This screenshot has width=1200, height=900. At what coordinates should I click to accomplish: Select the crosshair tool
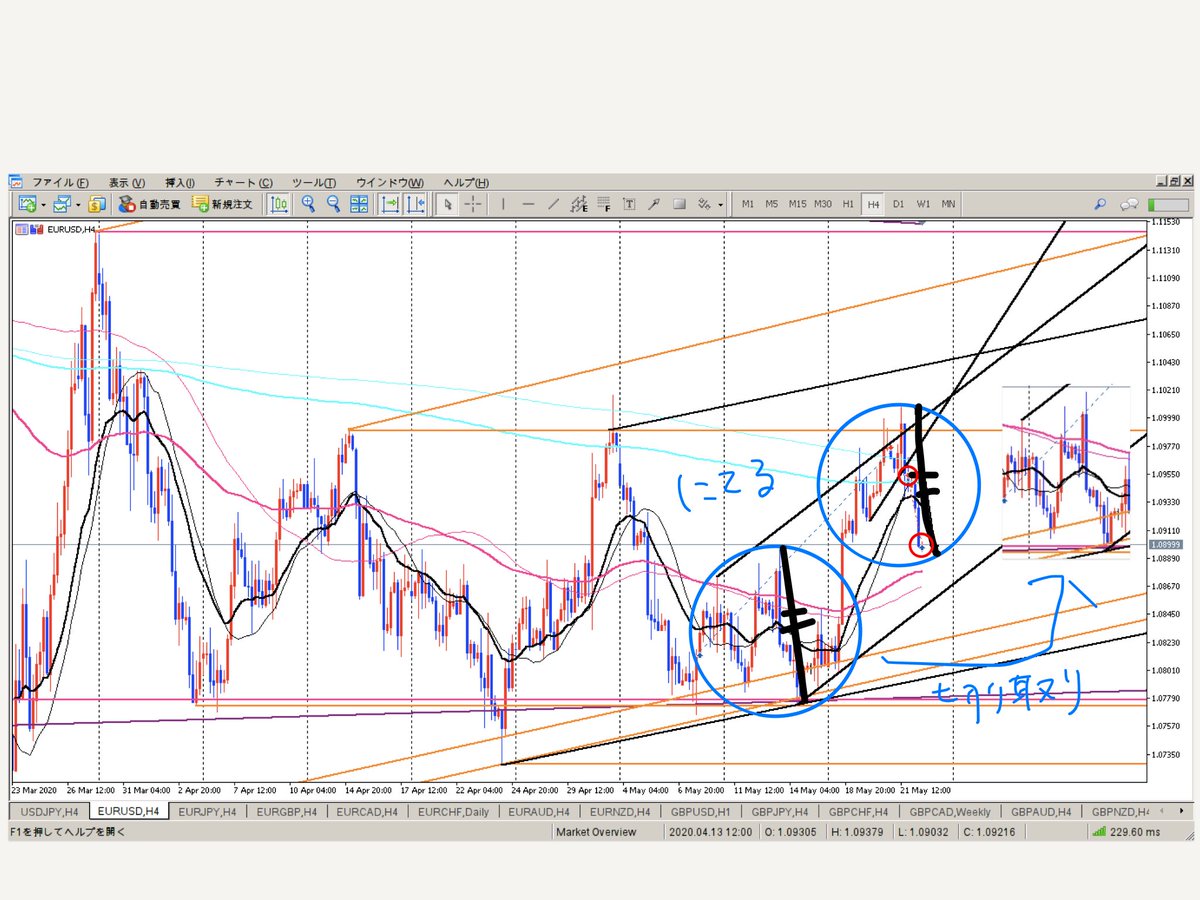[473, 204]
